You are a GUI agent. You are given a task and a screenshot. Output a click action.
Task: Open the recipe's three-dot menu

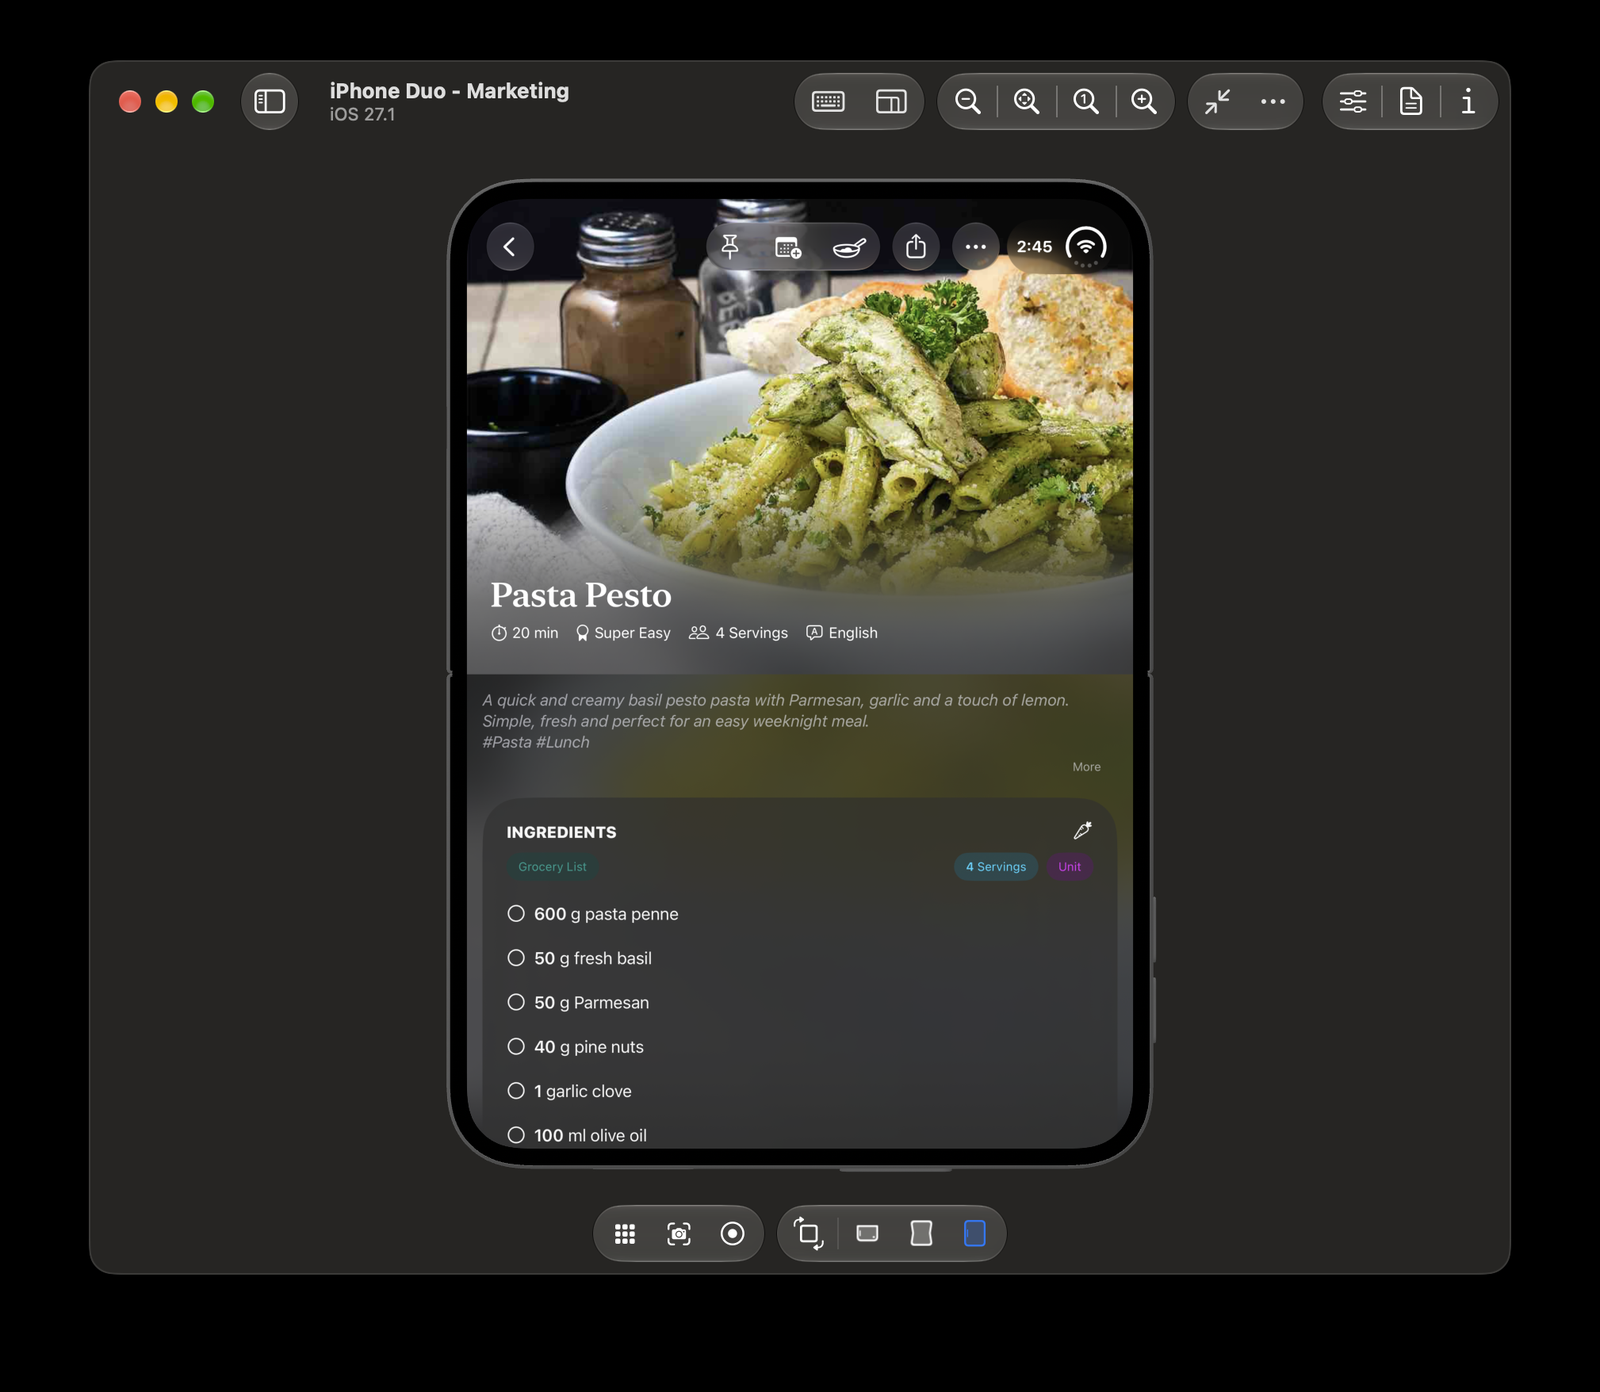click(x=976, y=247)
